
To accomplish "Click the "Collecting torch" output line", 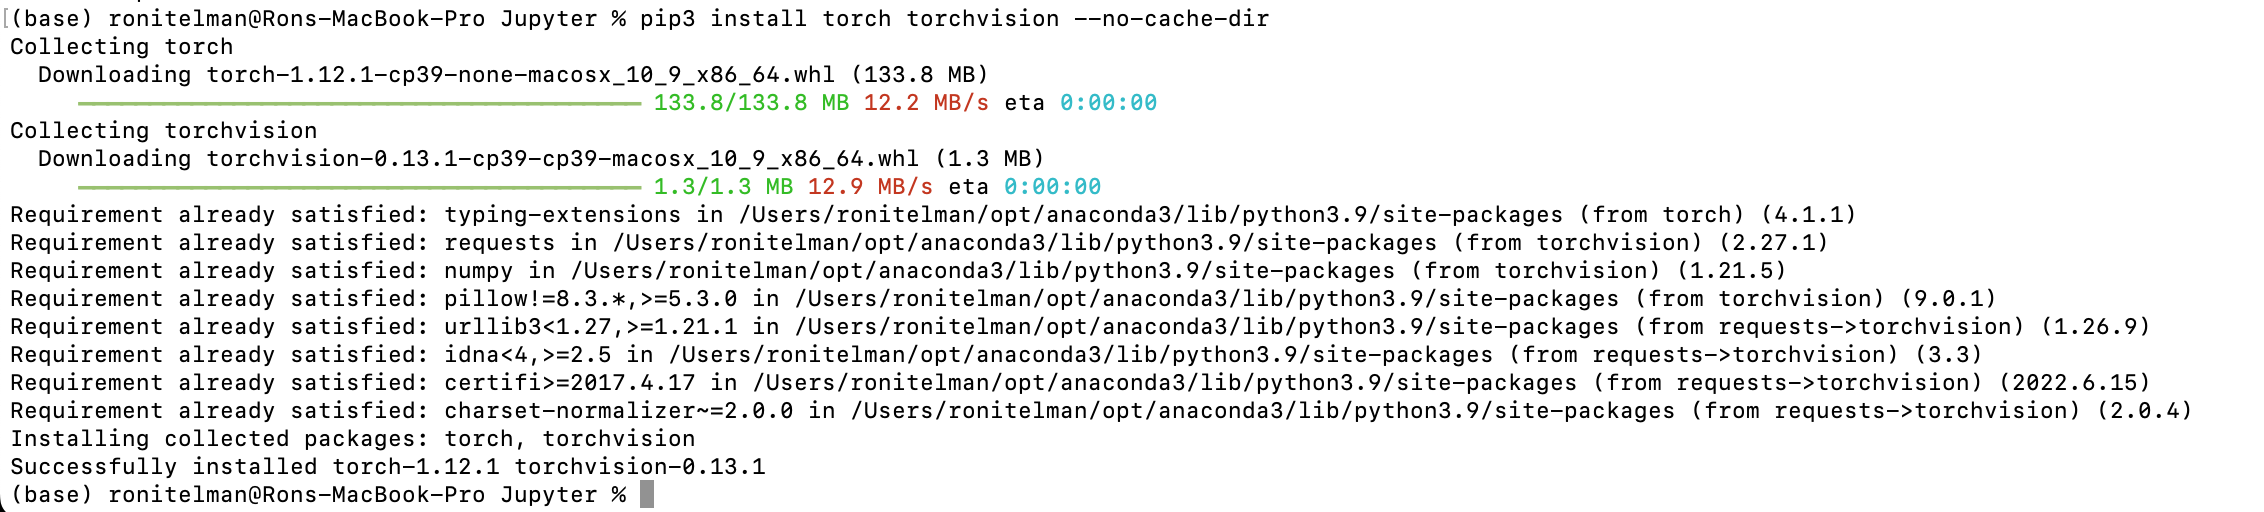I will 121,47.
